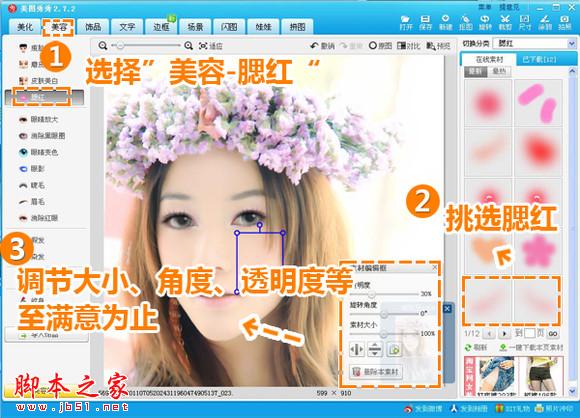Select the 涂鸦 doodle brush icon
This screenshot has width=580, height=418.
point(544,23)
